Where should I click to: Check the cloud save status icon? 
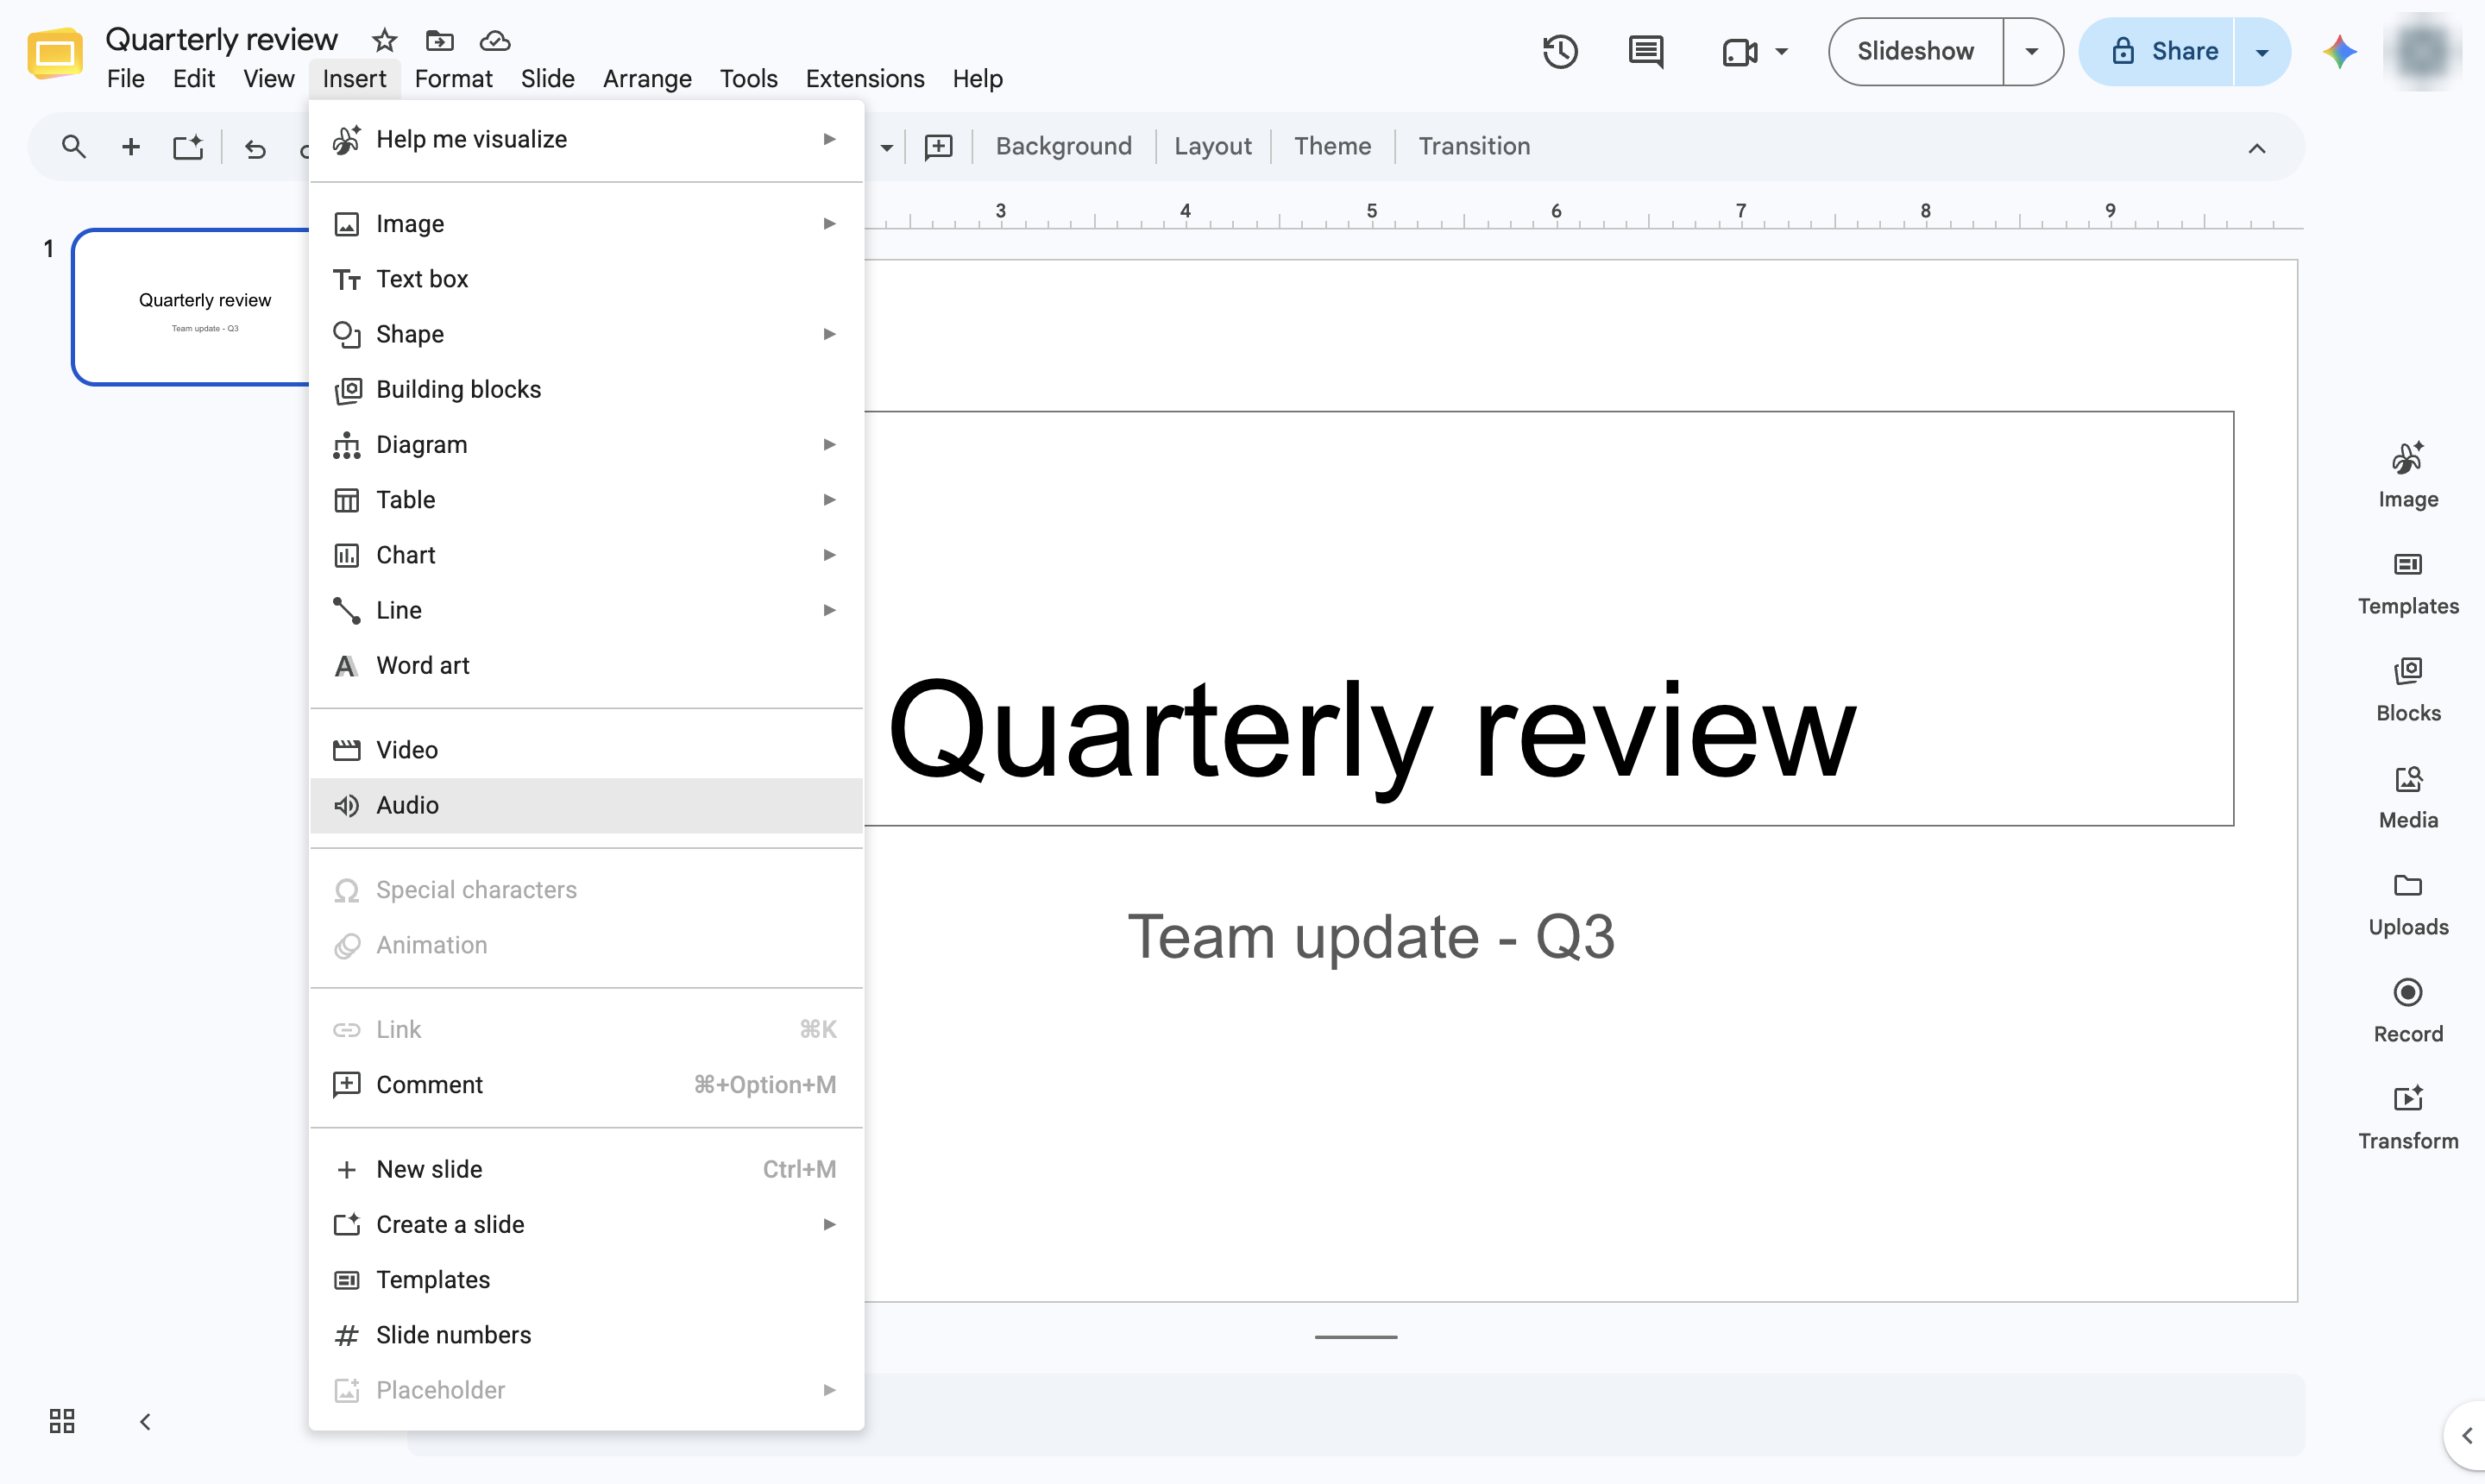pyautogui.click(x=495, y=41)
